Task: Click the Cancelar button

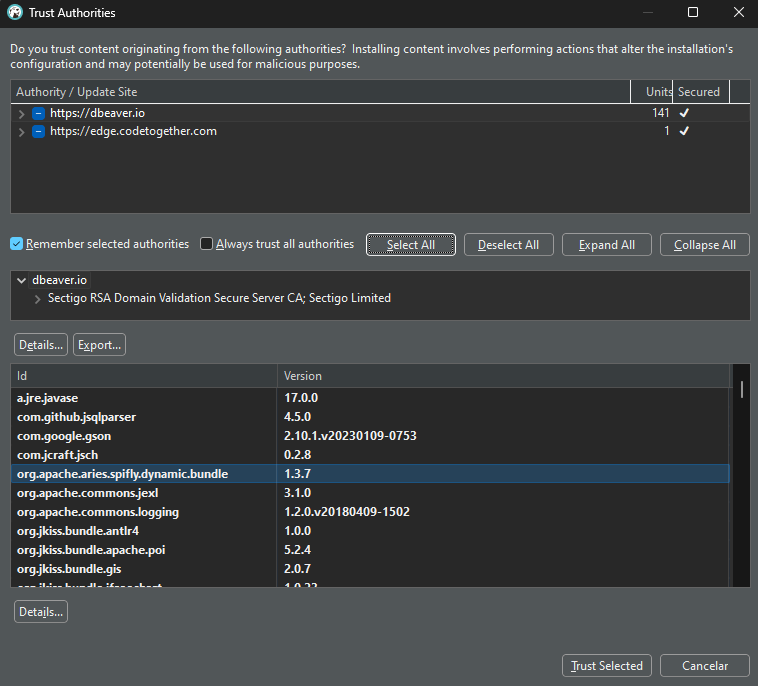Action: point(705,666)
